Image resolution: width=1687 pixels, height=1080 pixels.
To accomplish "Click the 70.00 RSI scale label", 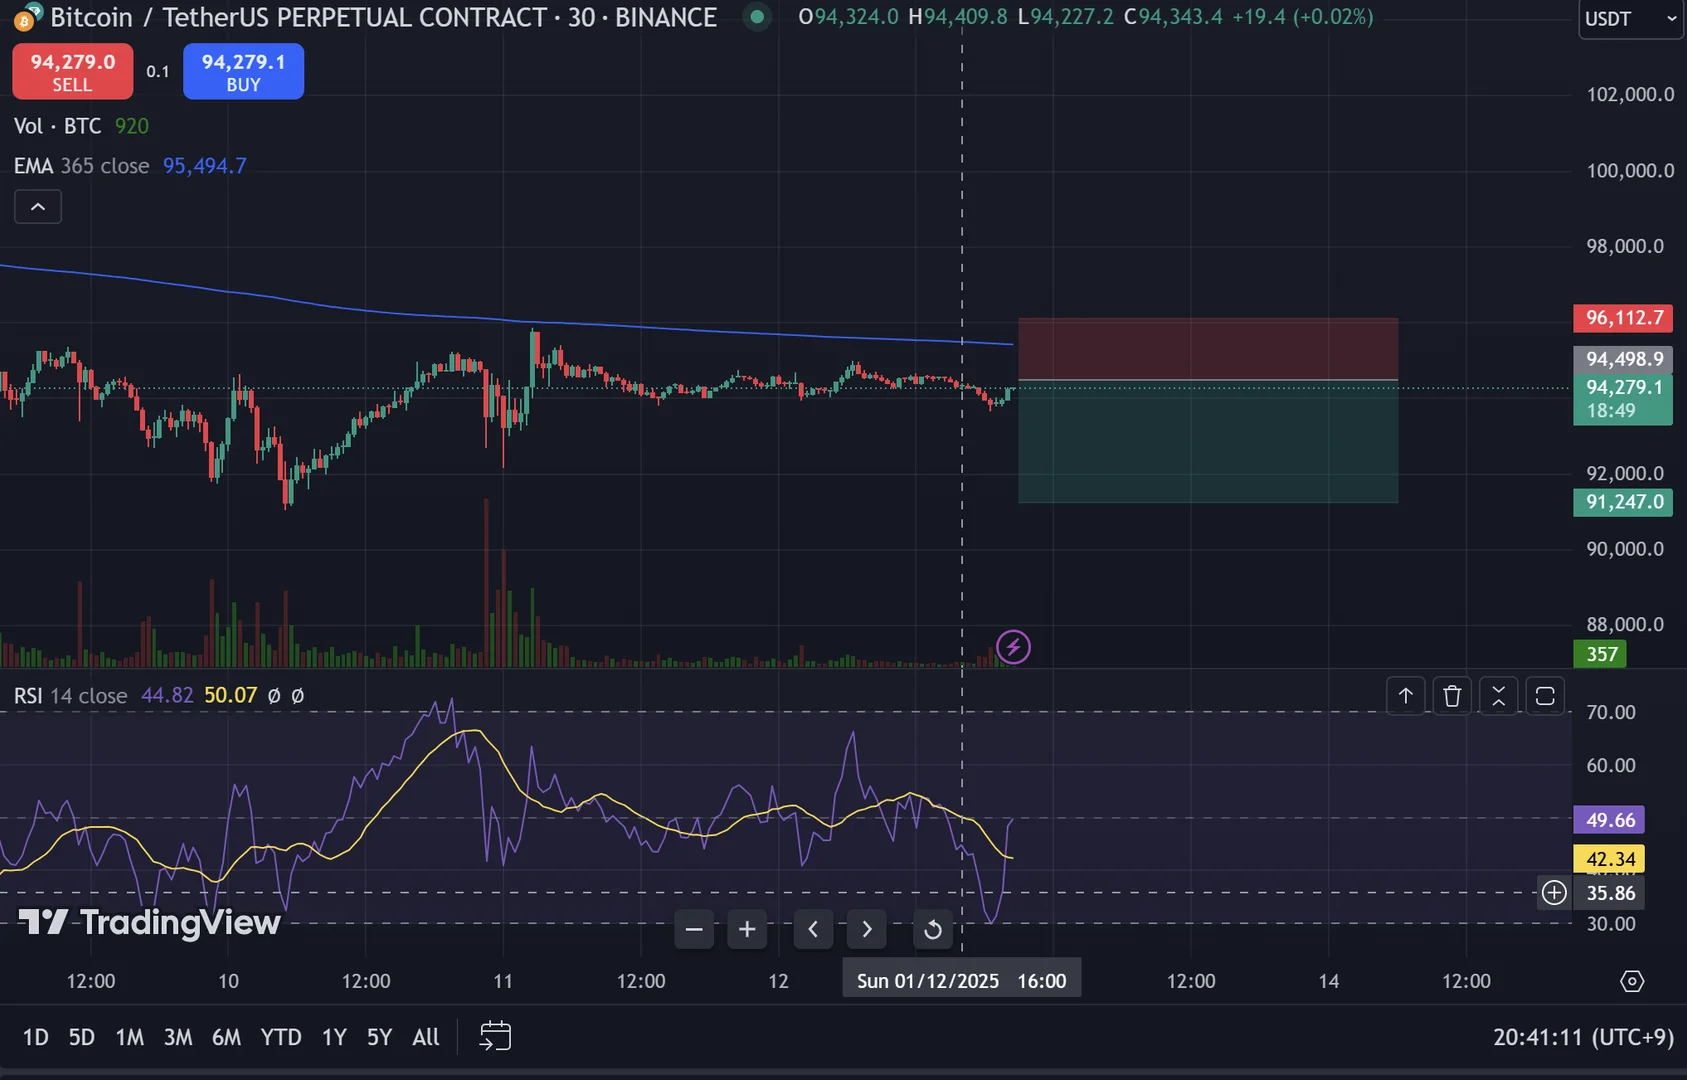I will (x=1611, y=712).
